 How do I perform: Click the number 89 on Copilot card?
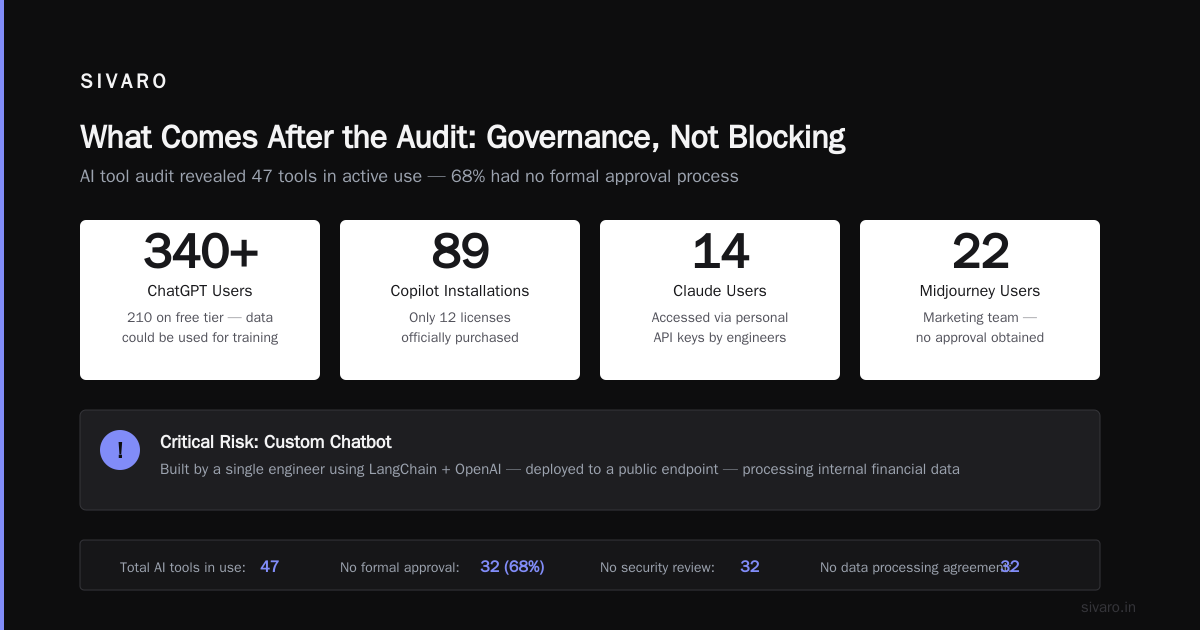click(x=460, y=251)
